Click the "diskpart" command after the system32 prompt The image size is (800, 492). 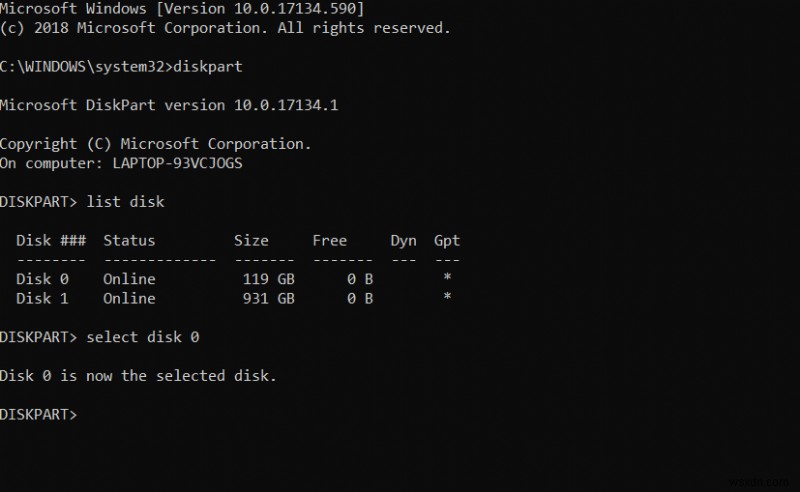click(207, 67)
